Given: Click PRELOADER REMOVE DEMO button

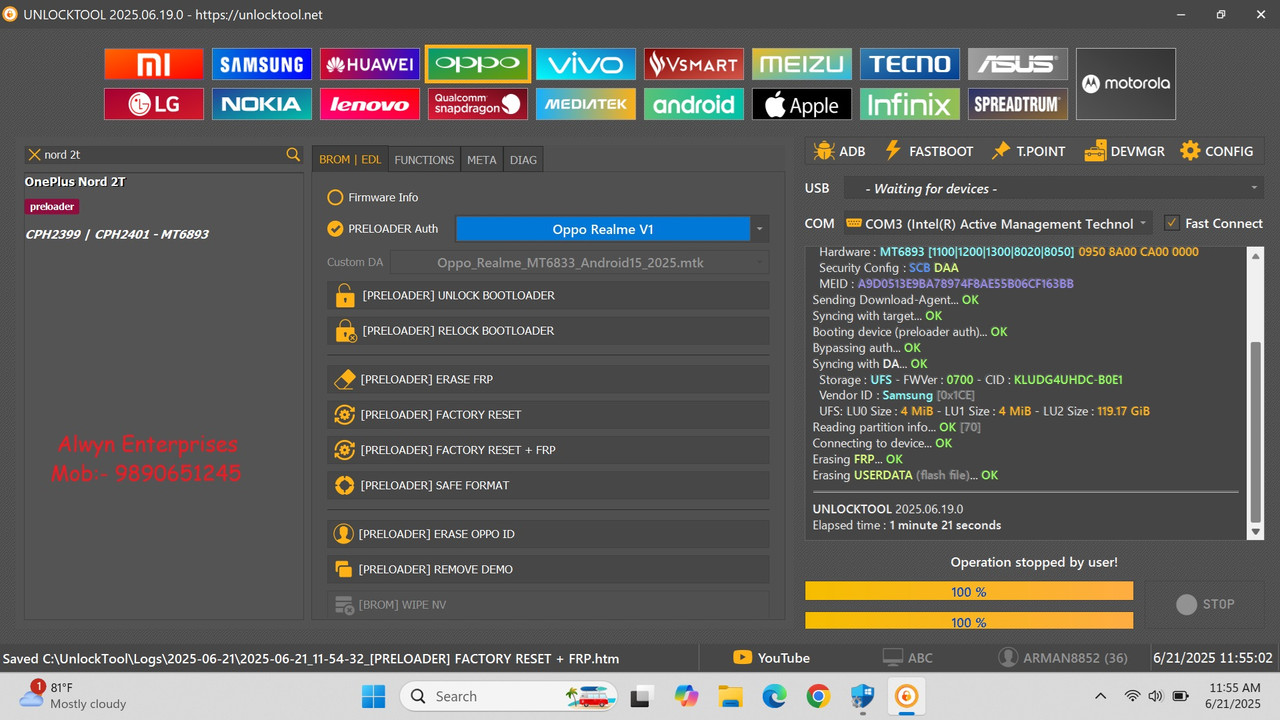Looking at the screenshot, I should pyautogui.click(x=548, y=569).
